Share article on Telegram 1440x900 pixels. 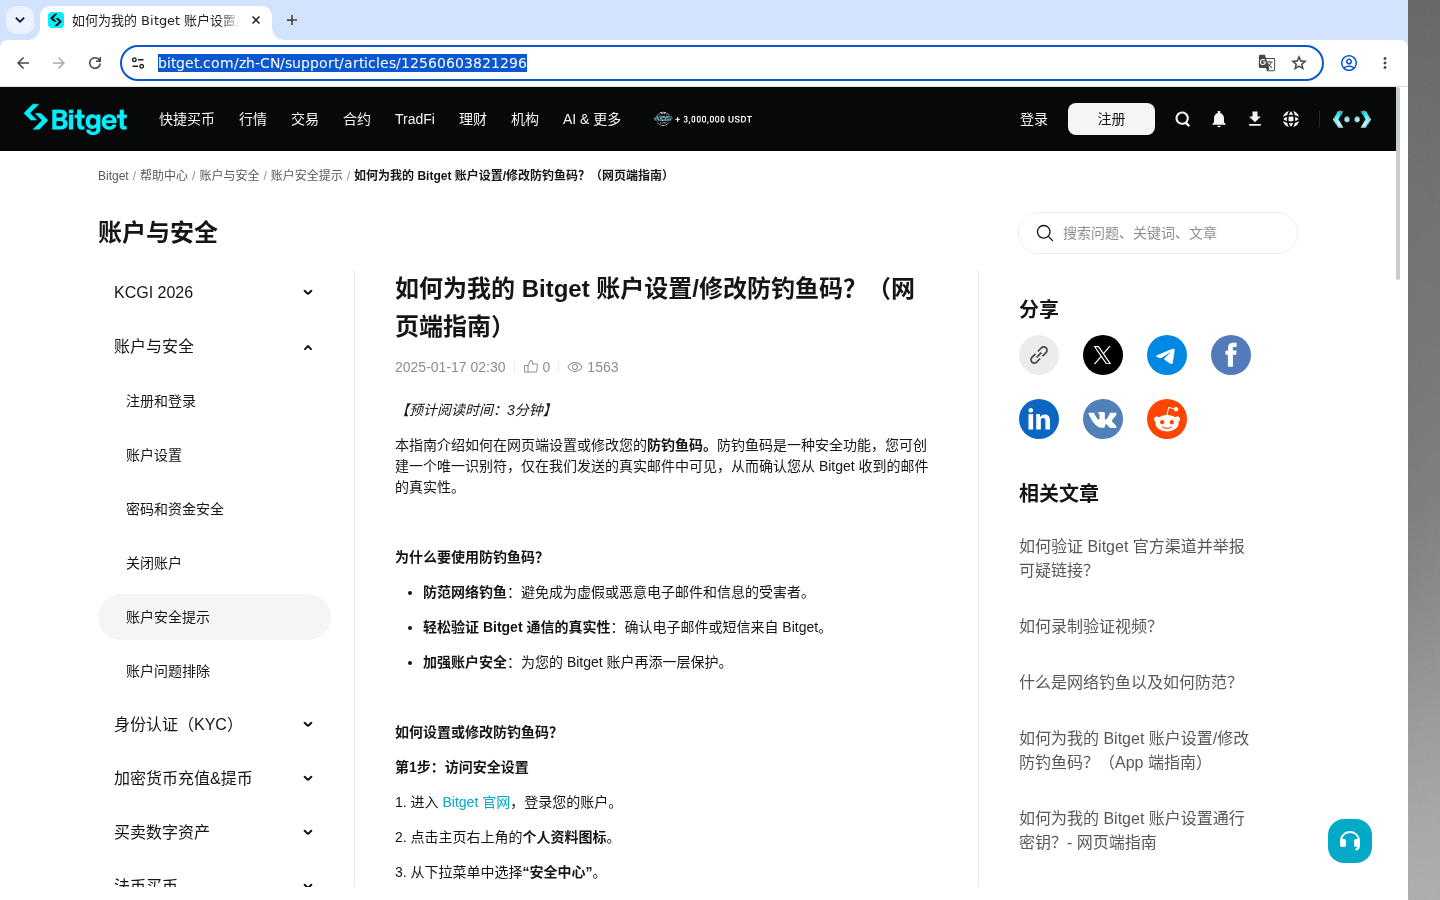point(1167,355)
